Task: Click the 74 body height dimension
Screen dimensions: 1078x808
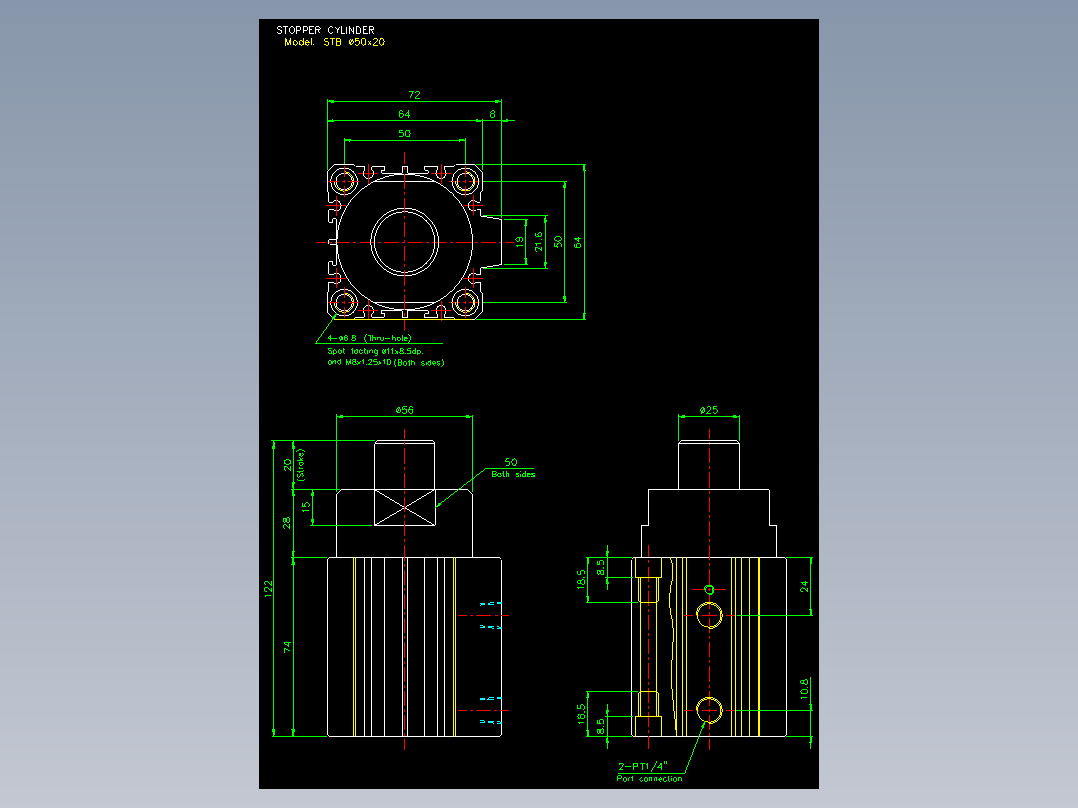Action: pos(287,646)
